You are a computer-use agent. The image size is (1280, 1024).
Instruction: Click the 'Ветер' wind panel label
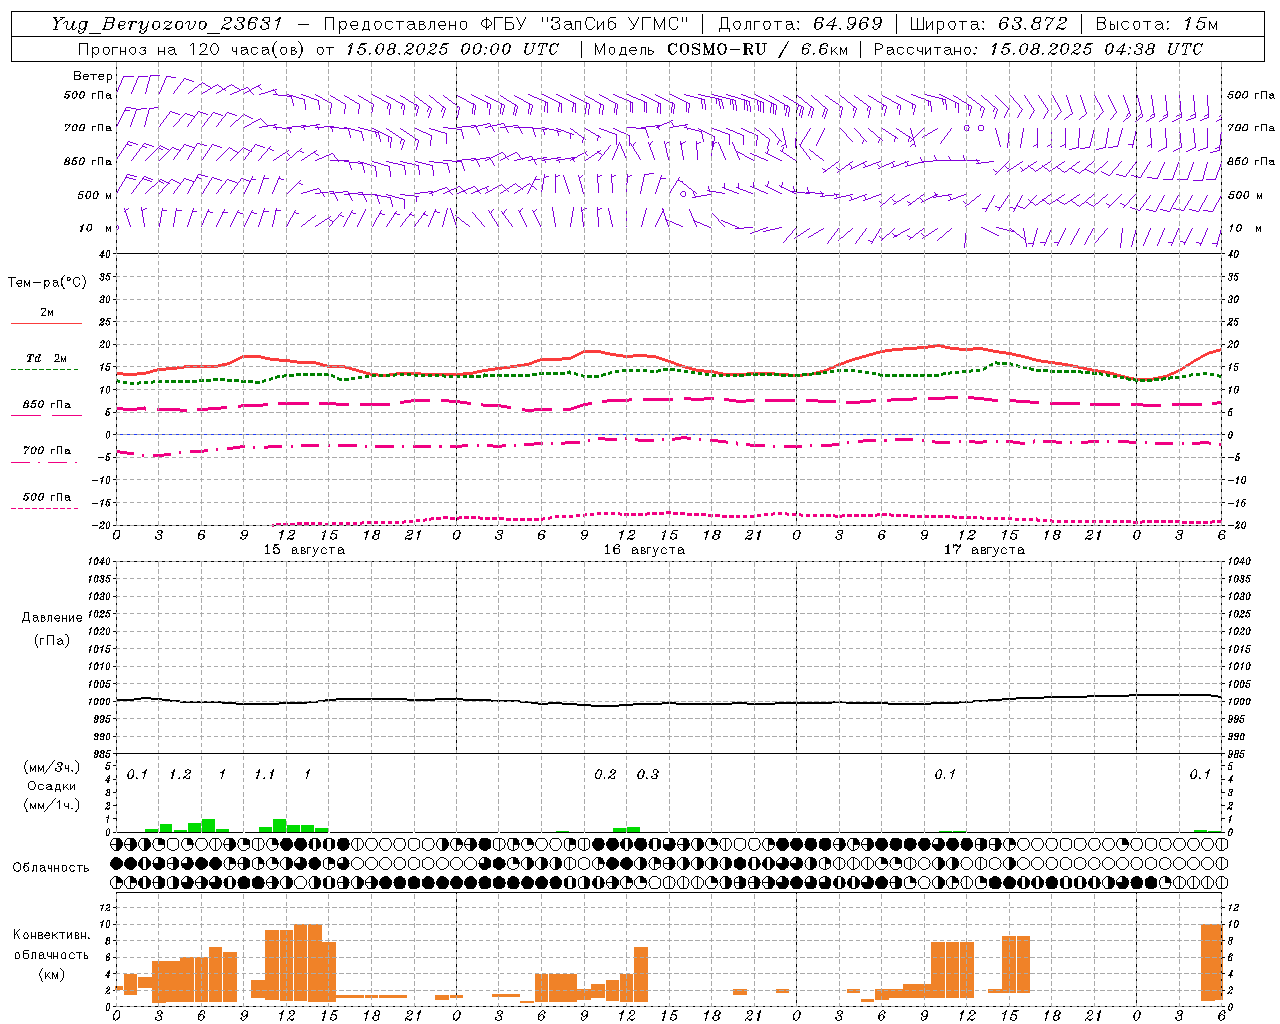pyautogui.click(x=92, y=76)
